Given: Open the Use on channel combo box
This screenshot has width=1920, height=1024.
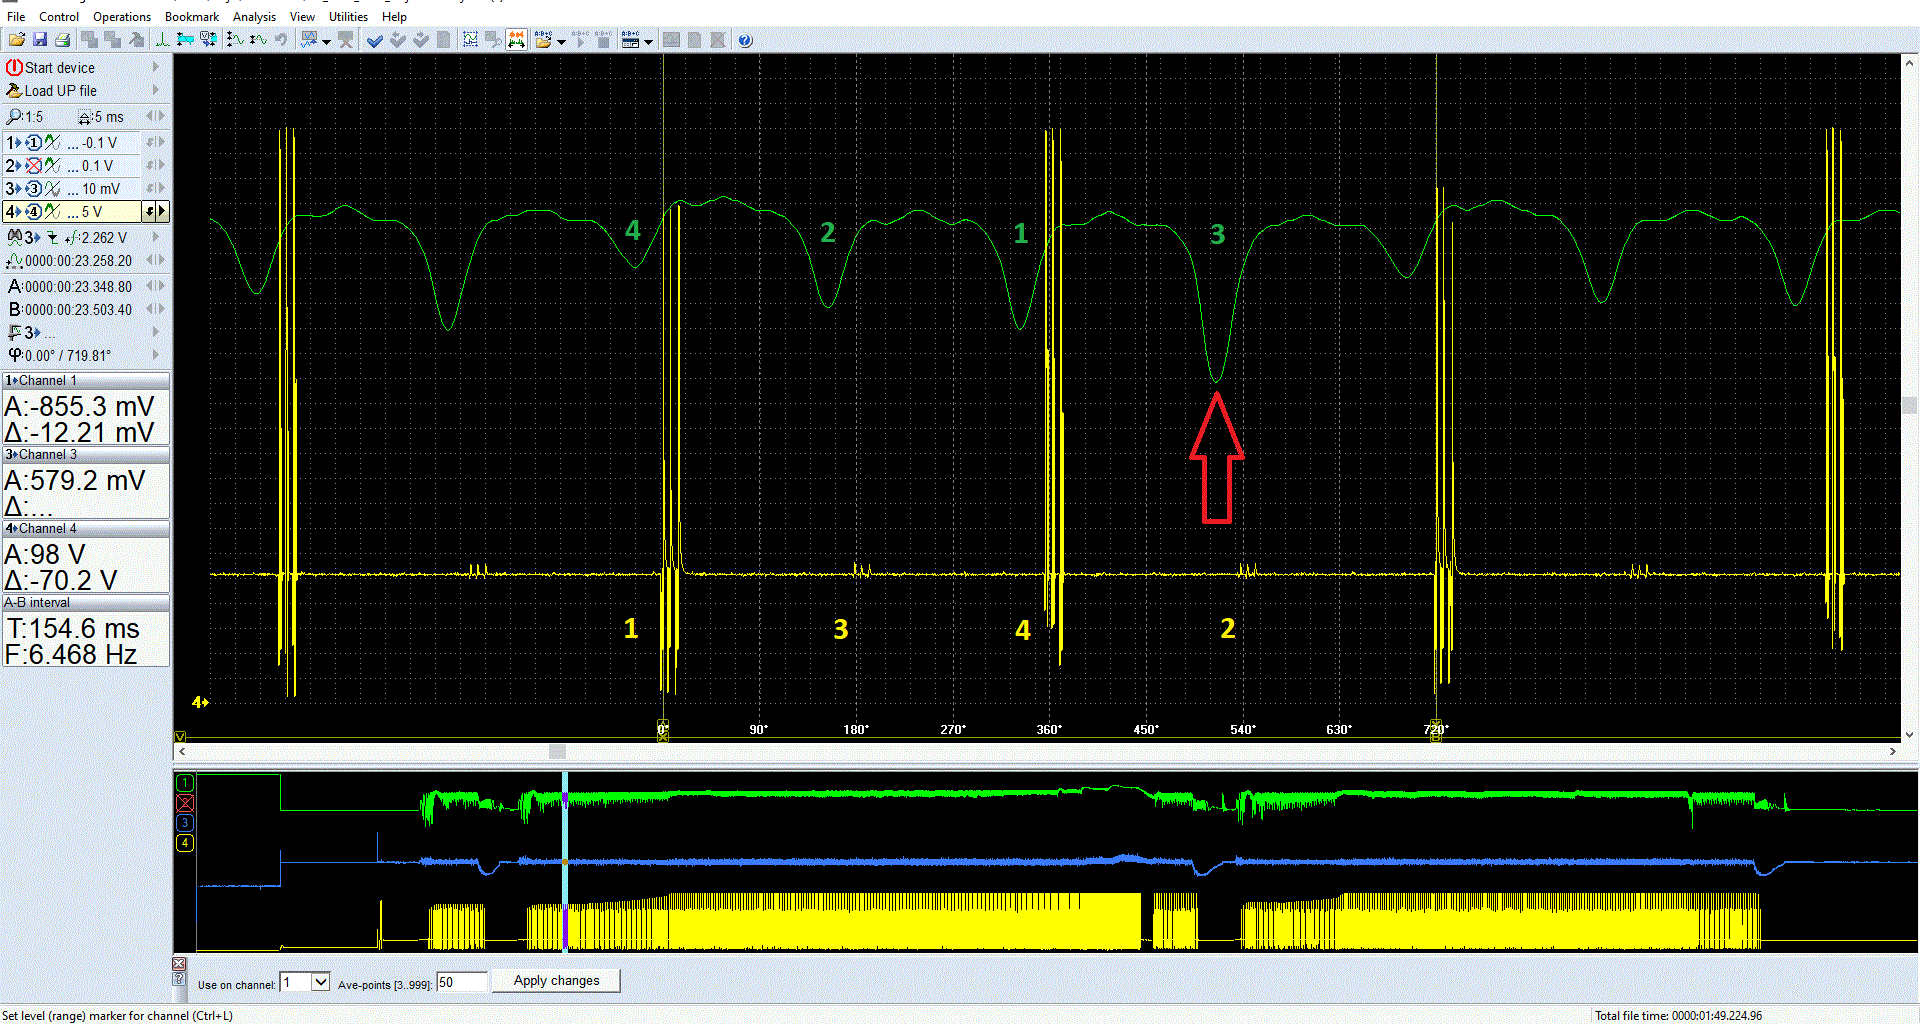Looking at the screenshot, I should (305, 982).
